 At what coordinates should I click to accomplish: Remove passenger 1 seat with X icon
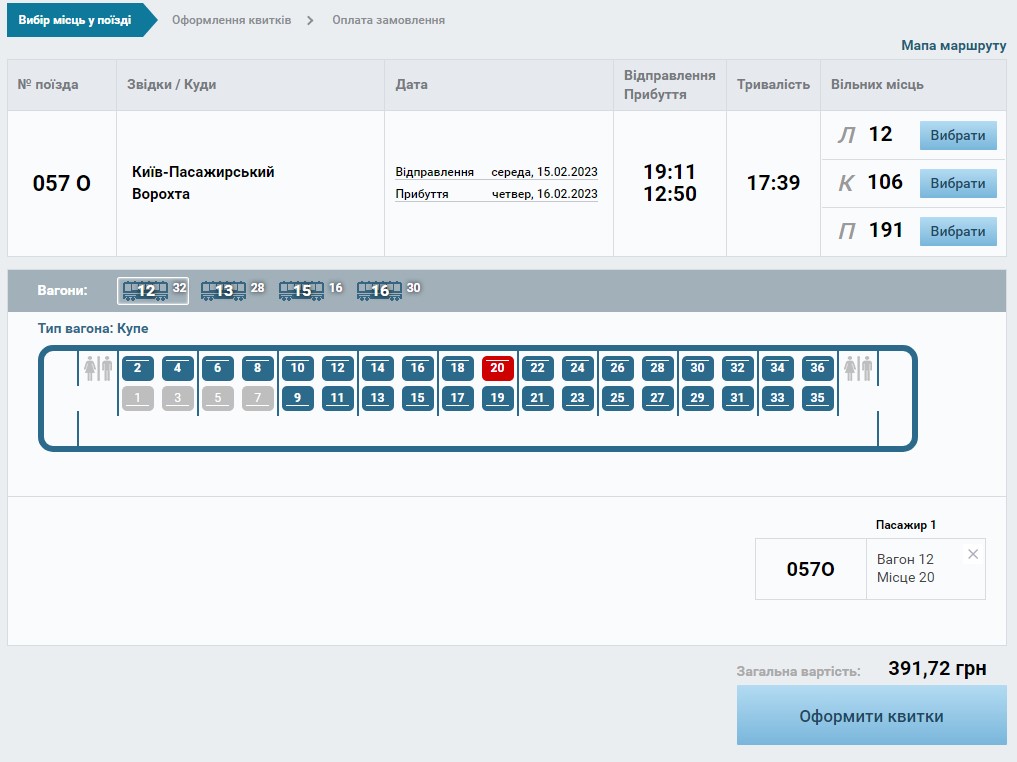point(973,554)
